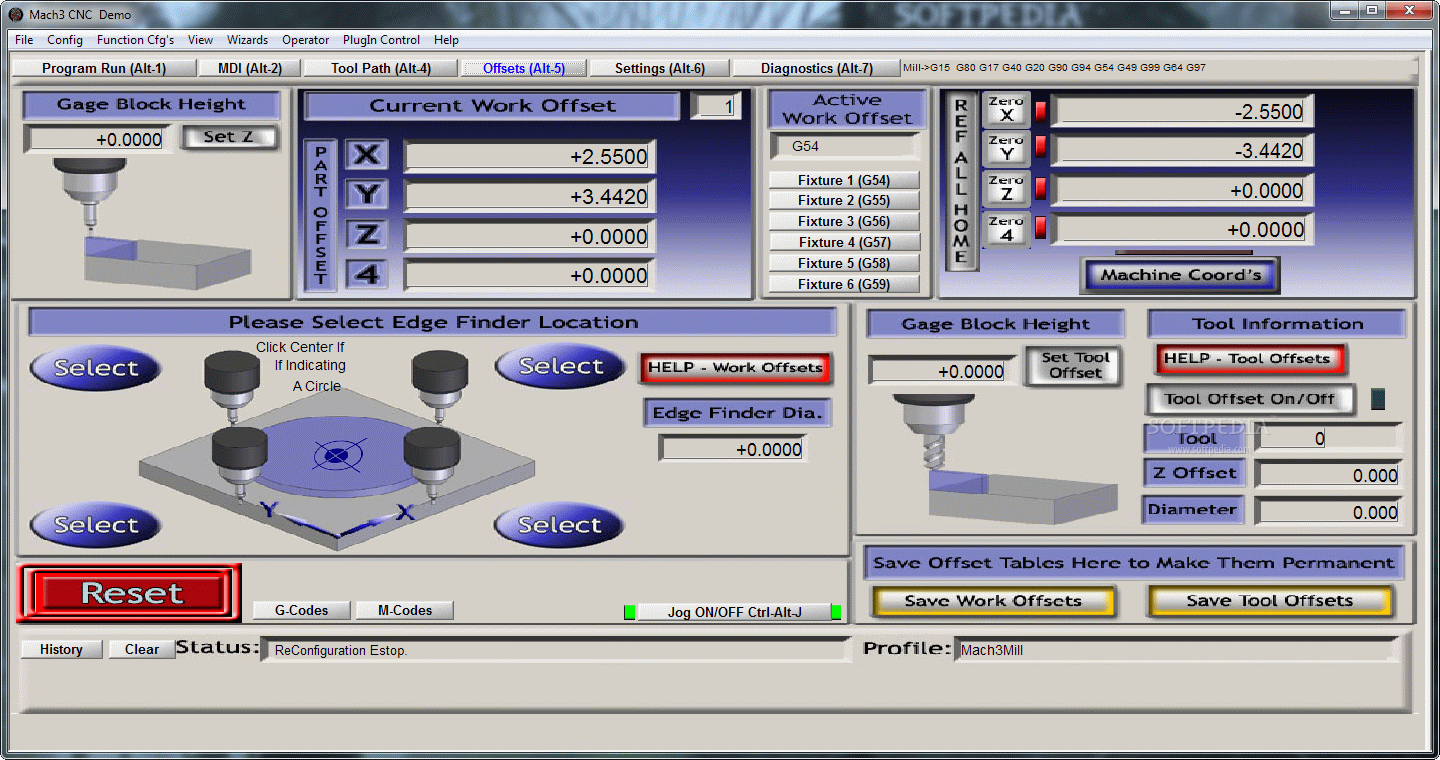The image size is (1440, 760).
Task: Click the edge finder circle center target
Action: (337, 457)
